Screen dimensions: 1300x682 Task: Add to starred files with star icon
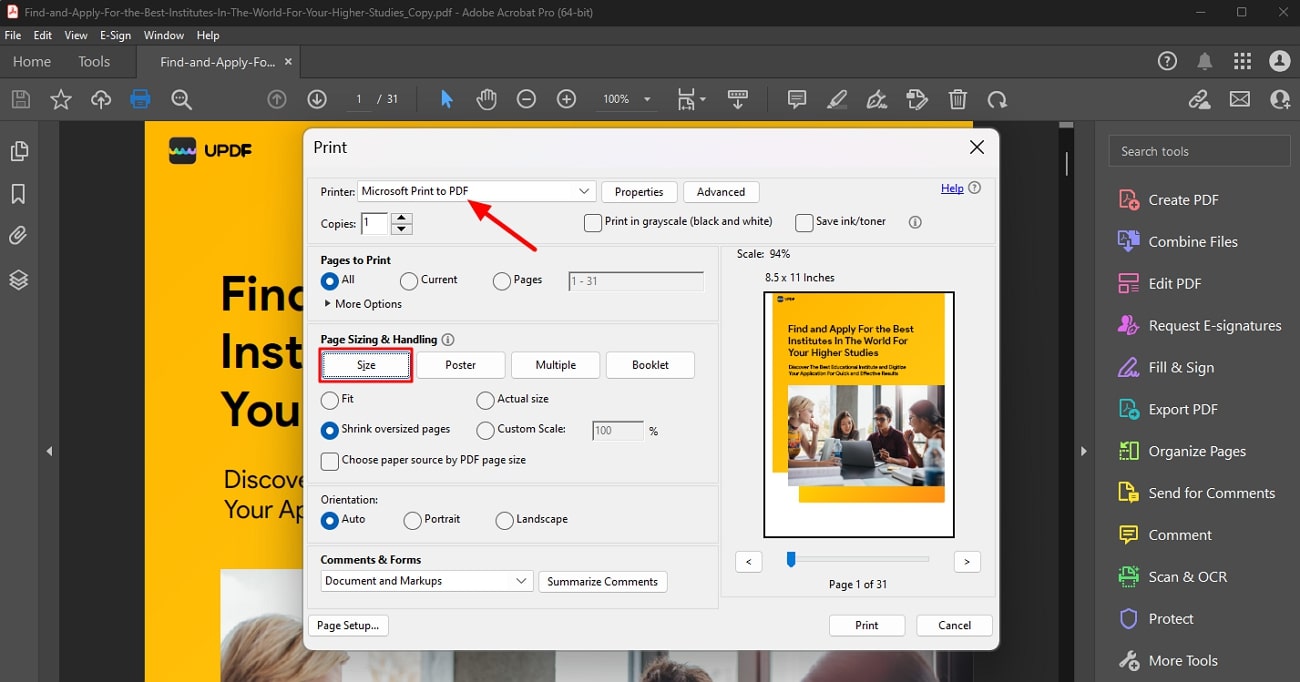click(x=61, y=99)
